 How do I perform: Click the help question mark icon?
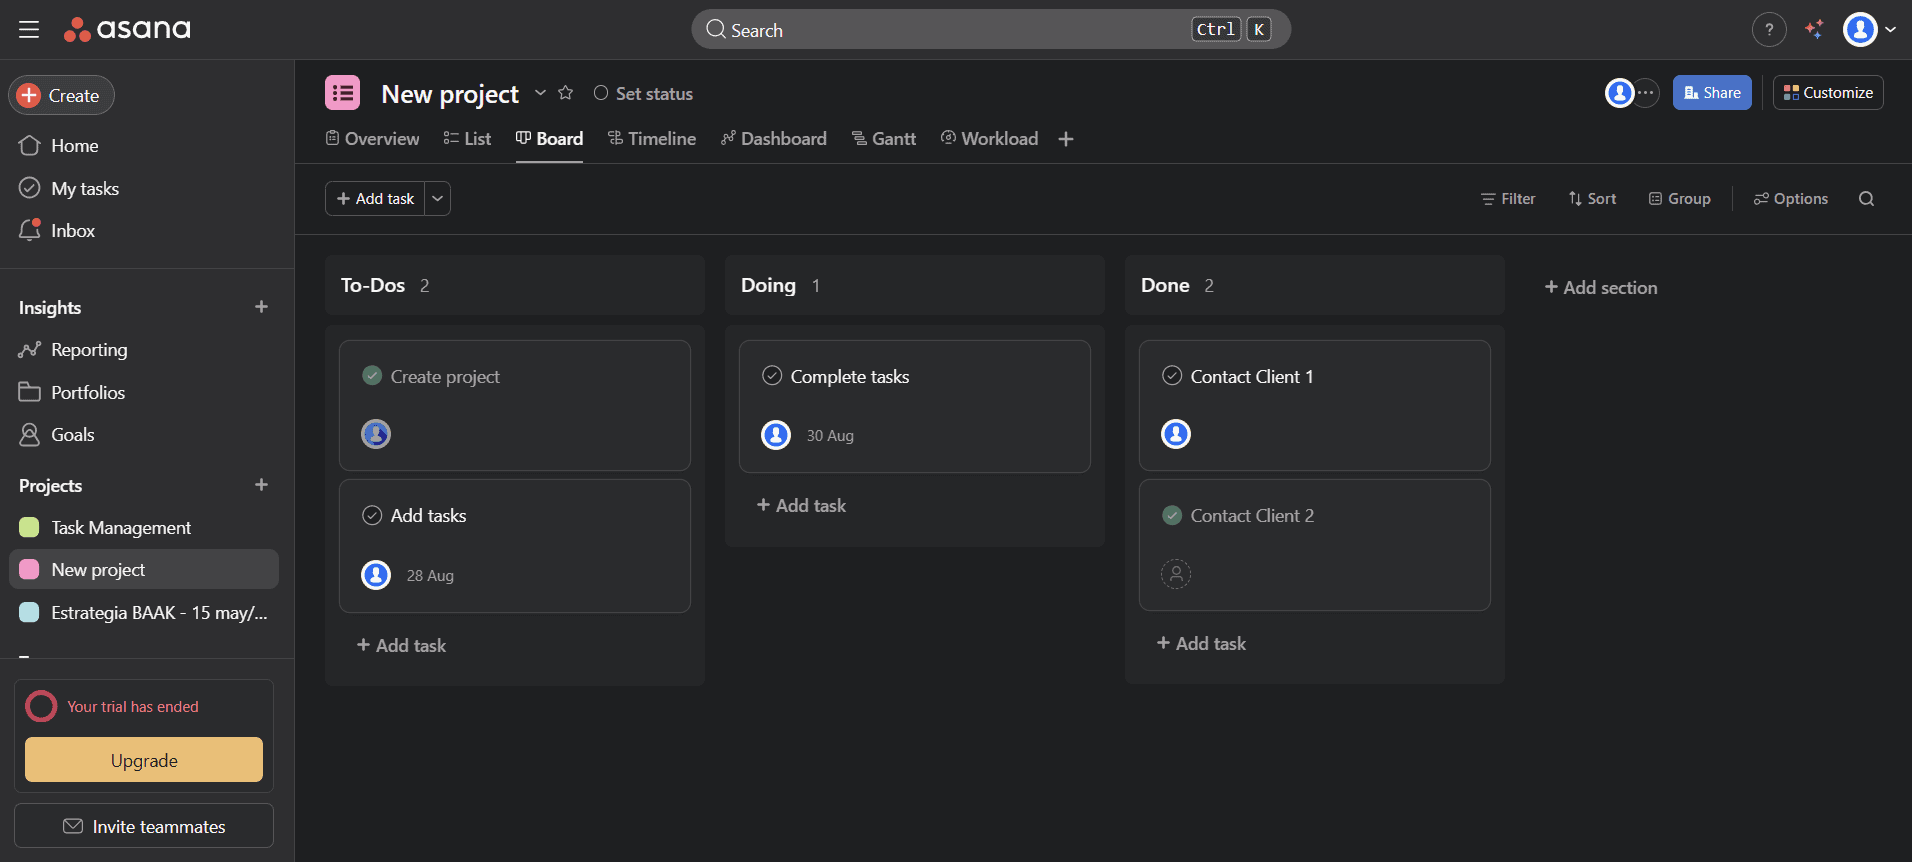tap(1768, 30)
